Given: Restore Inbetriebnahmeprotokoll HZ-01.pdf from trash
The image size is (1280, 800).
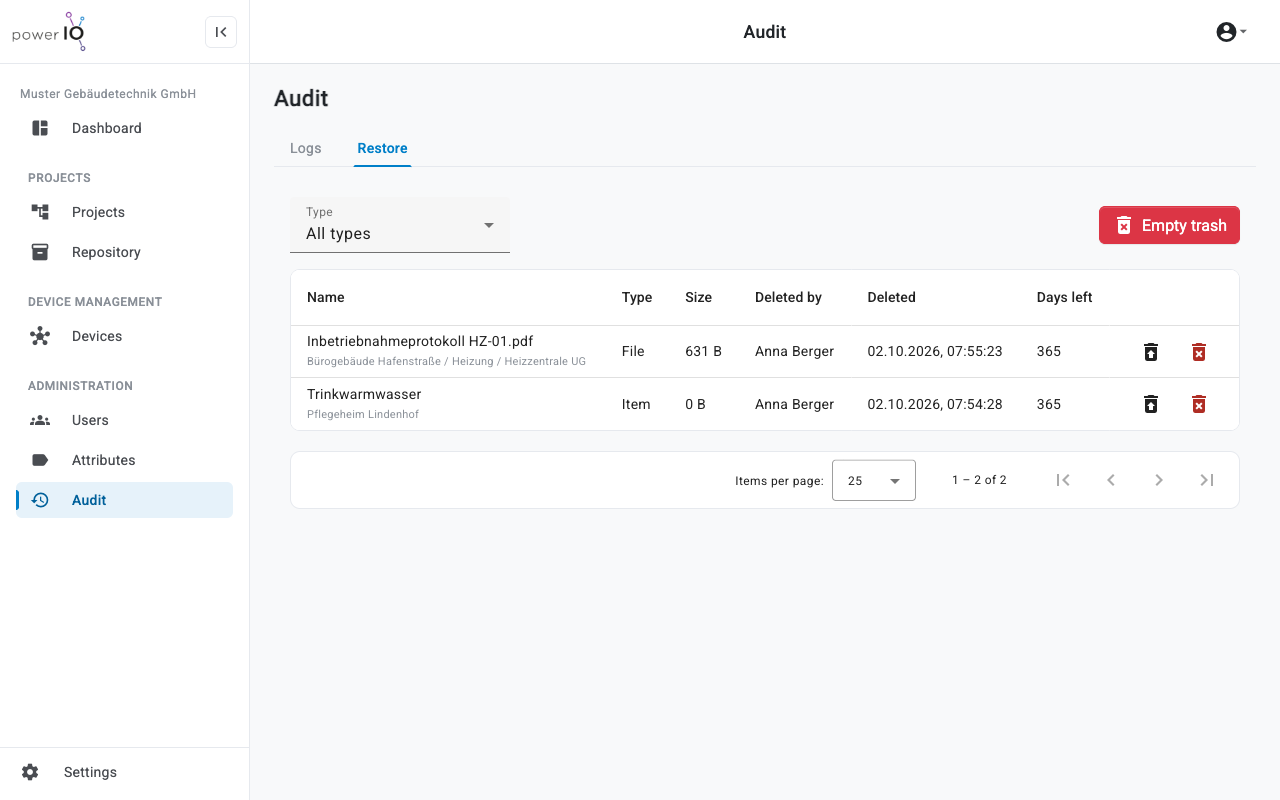Looking at the screenshot, I should [x=1151, y=352].
